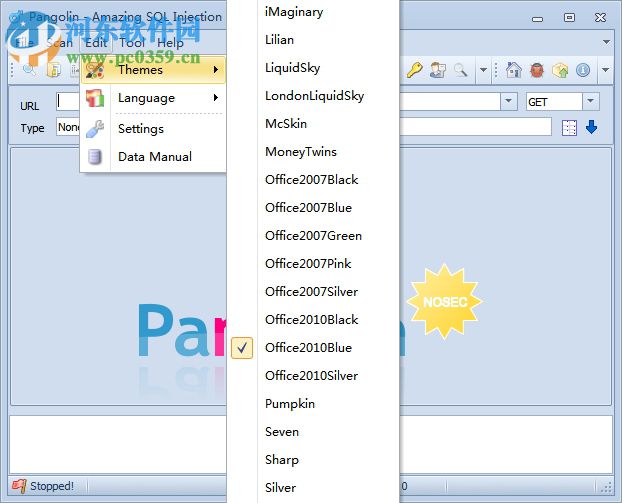Click the red ladybug bug icon
Screen dimensions: 622x503
click(537, 71)
